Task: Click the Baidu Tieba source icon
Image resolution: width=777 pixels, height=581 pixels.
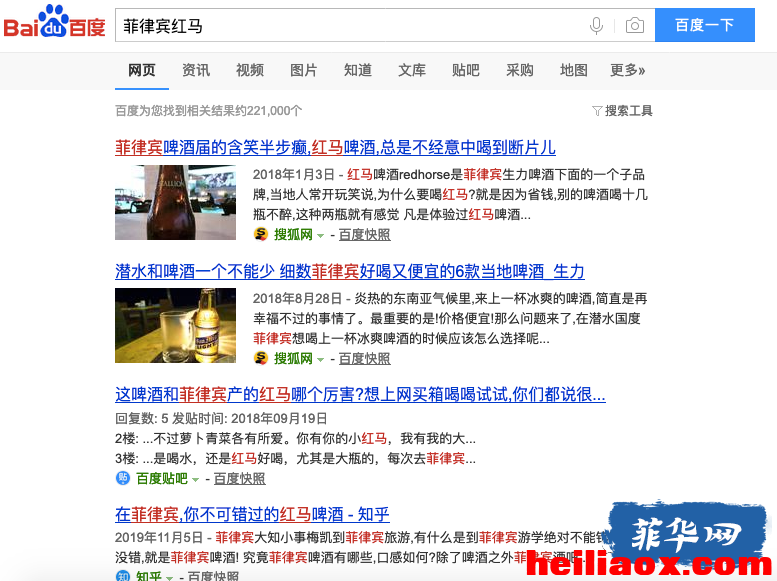Action: click(122, 478)
